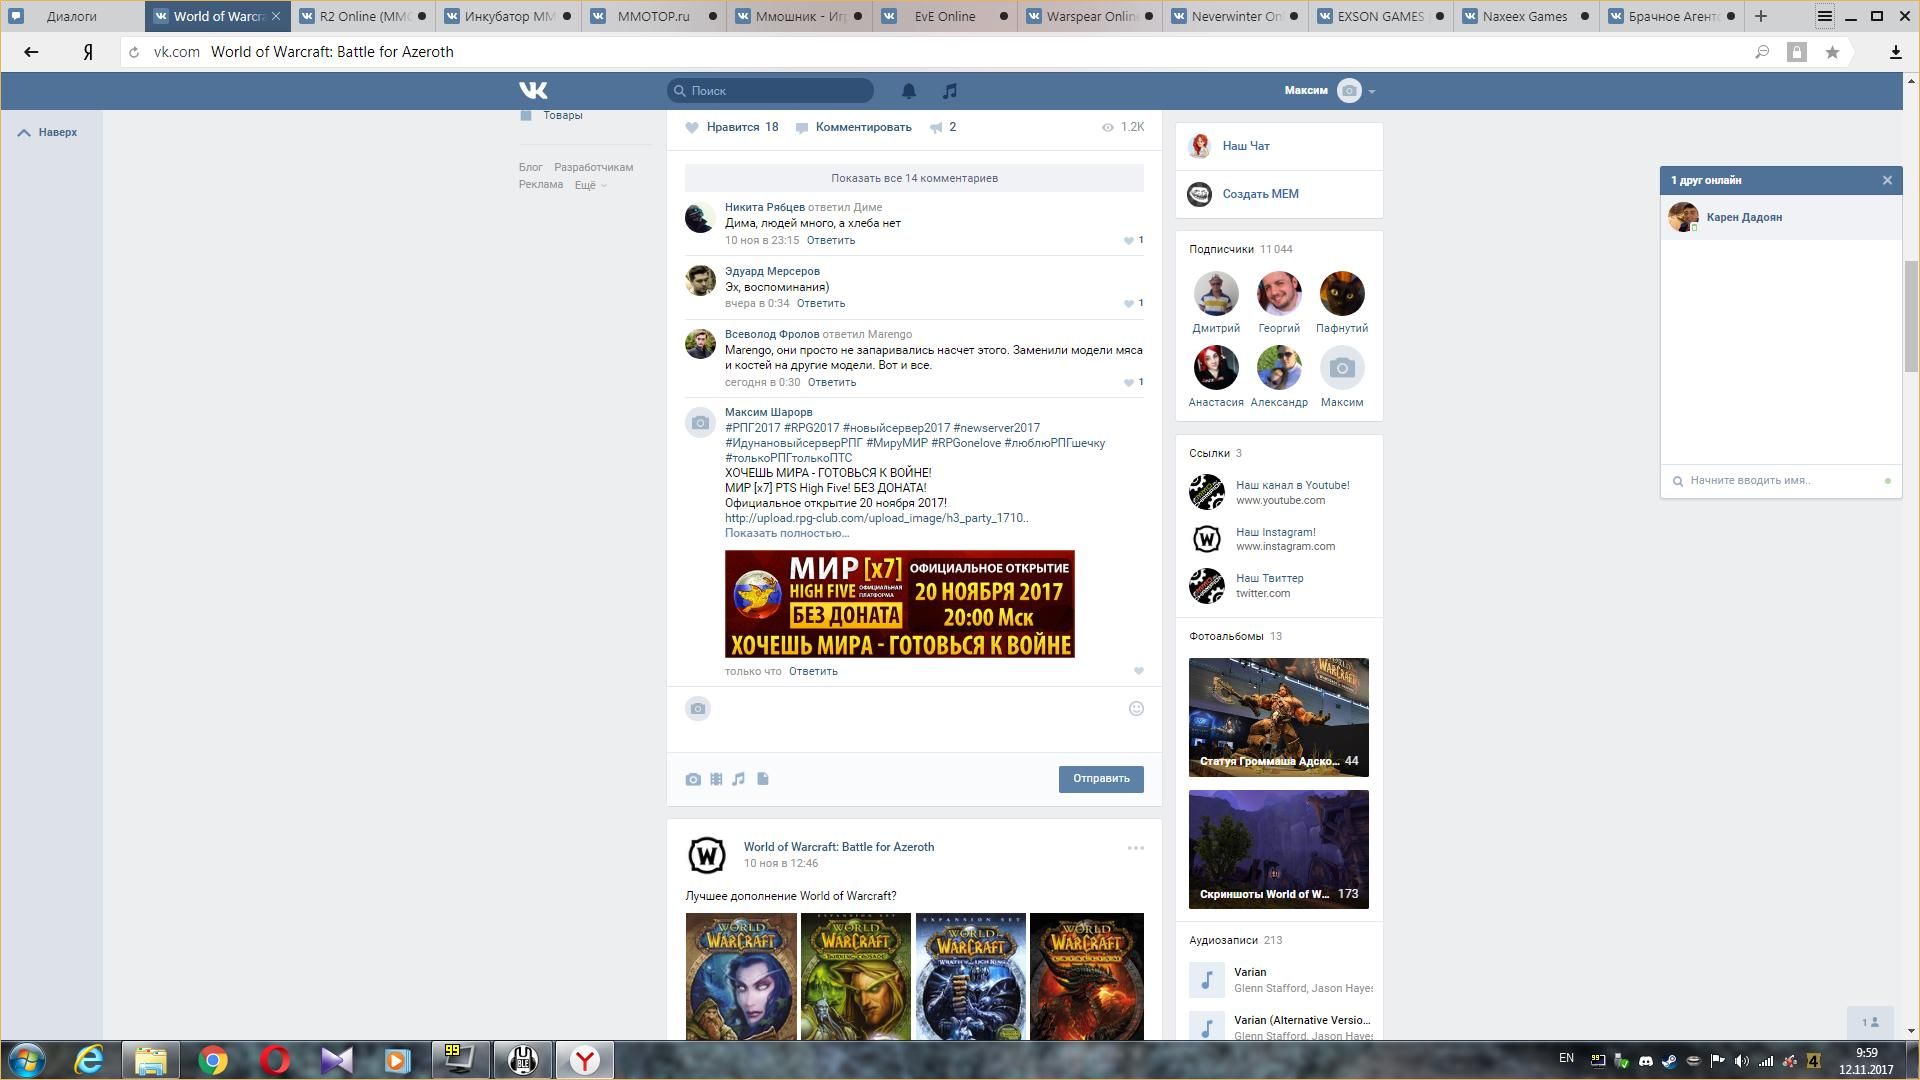Attach audio using music icon below comment box
This screenshot has width=1920, height=1080.
[739, 779]
